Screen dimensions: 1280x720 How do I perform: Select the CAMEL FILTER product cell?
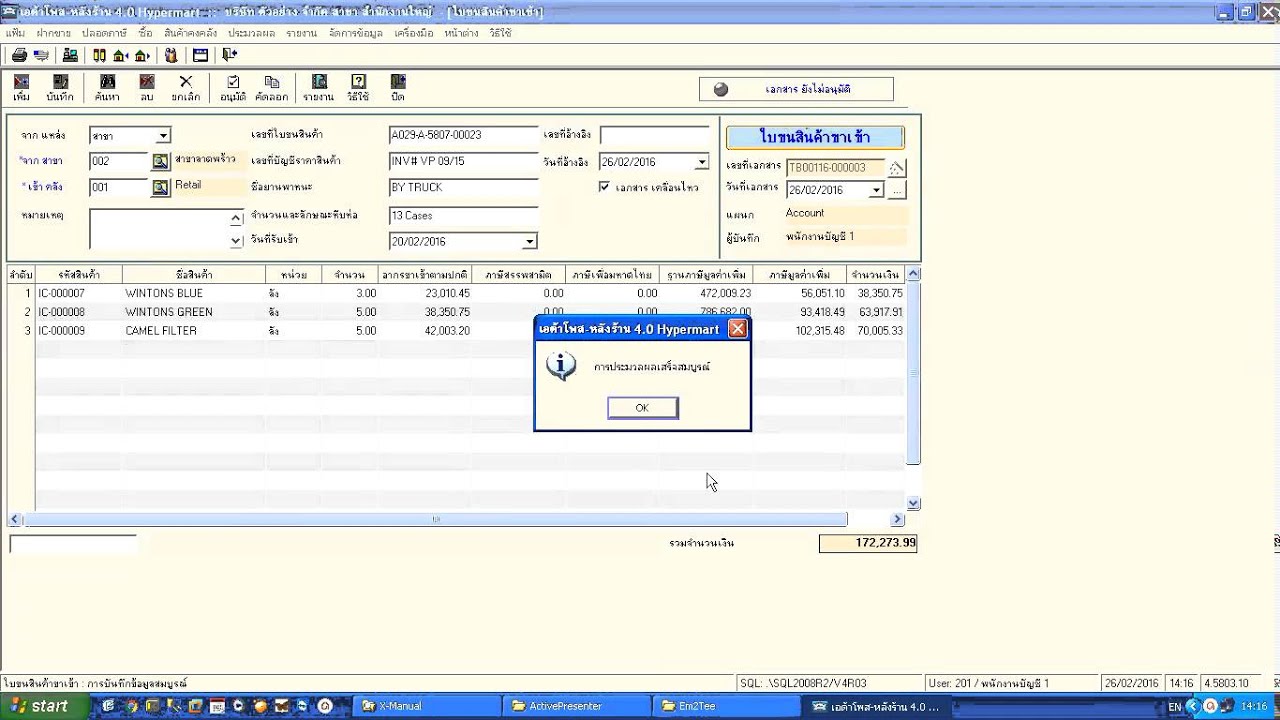(x=193, y=331)
